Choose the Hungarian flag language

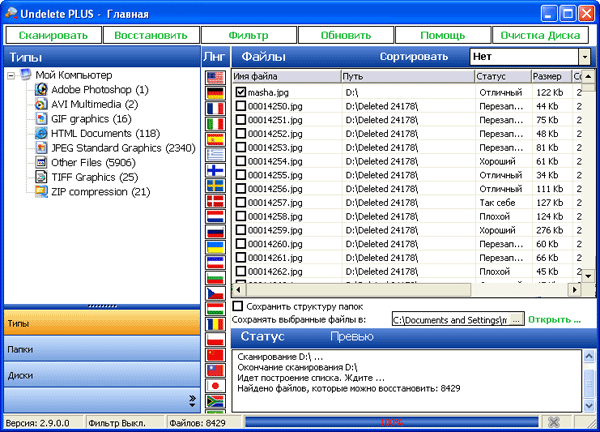(x=215, y=309)
